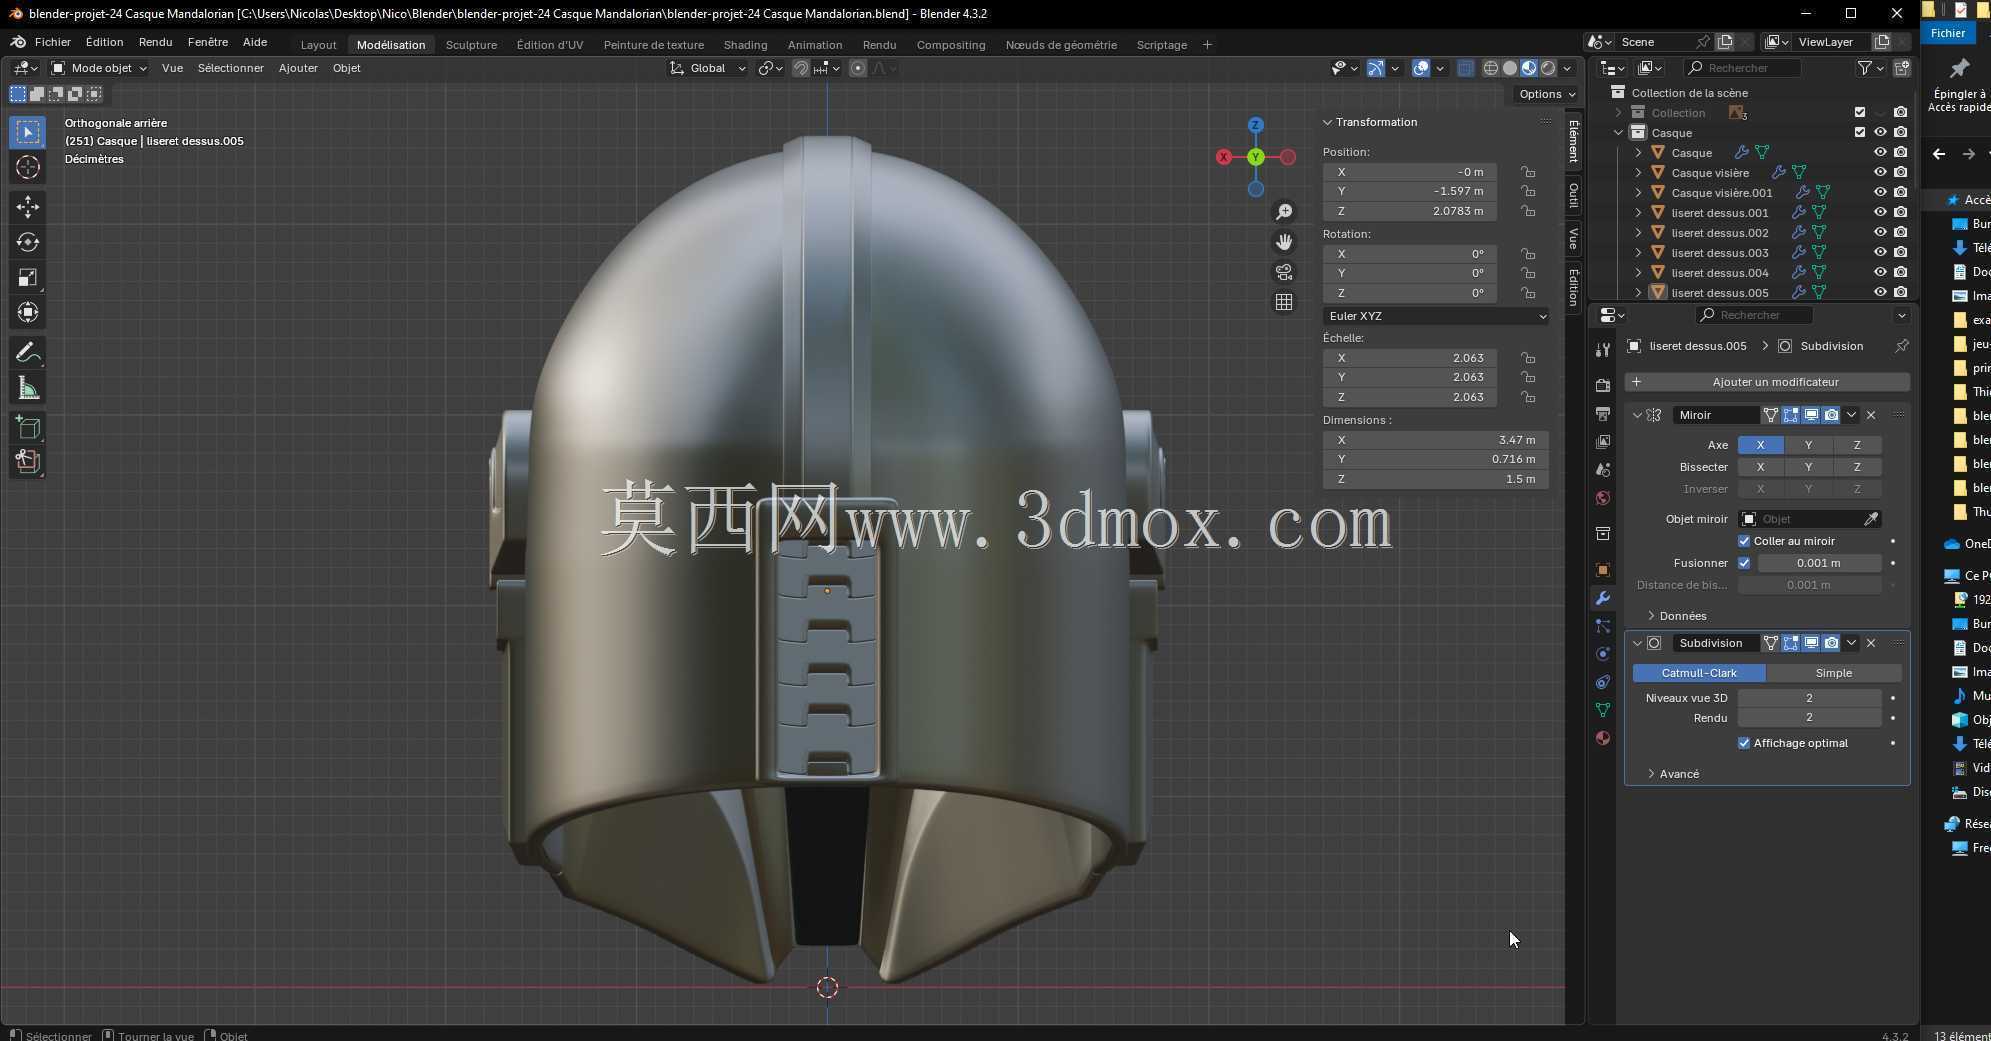Open the Material properties tab
Viewport: 1991px width, 1041px height.
(x=1603, y=738)
